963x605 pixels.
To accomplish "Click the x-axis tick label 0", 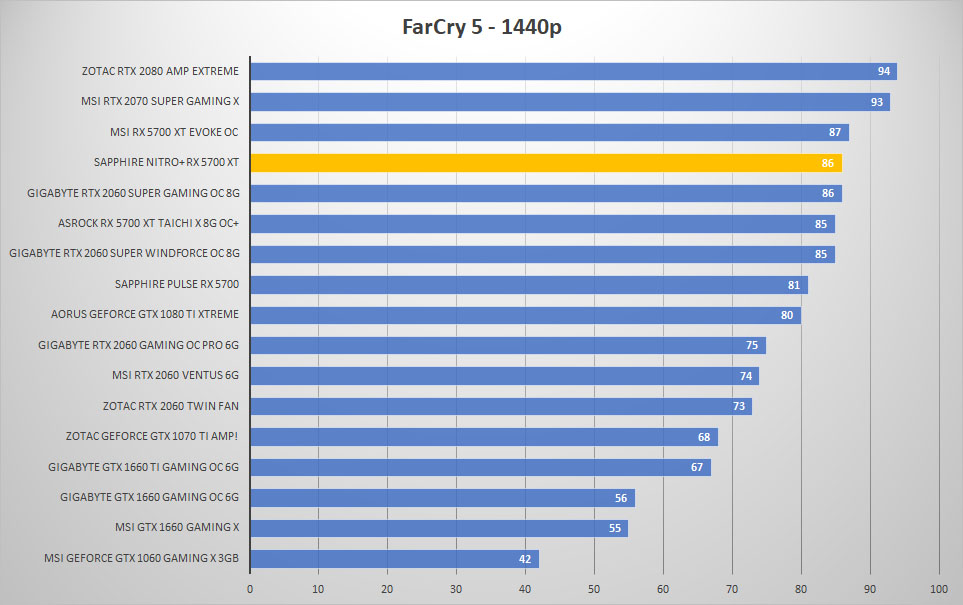I will point(250,589).
